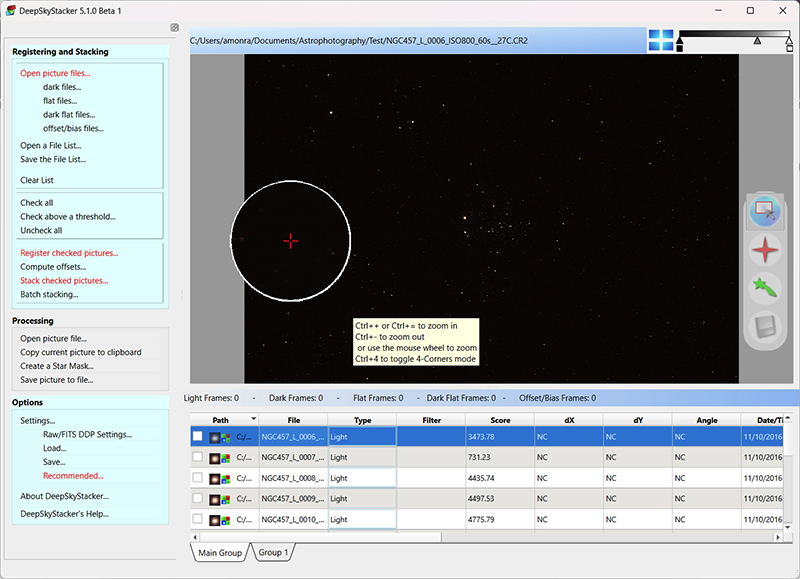Check the NGC457_L_0006 file checkbox
This screenshot has width=800, height=579.
198,436
